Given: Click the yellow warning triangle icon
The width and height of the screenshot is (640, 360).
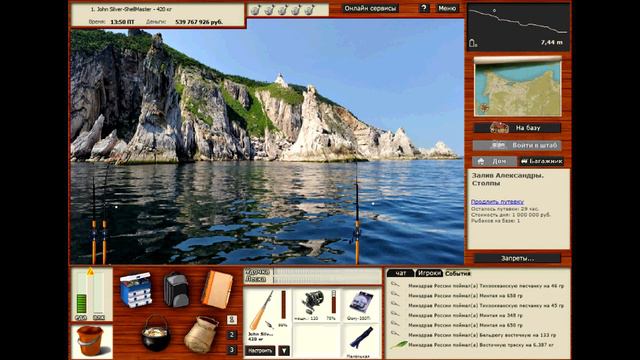Looking at the screenshot, I should [x=90, y=271].
